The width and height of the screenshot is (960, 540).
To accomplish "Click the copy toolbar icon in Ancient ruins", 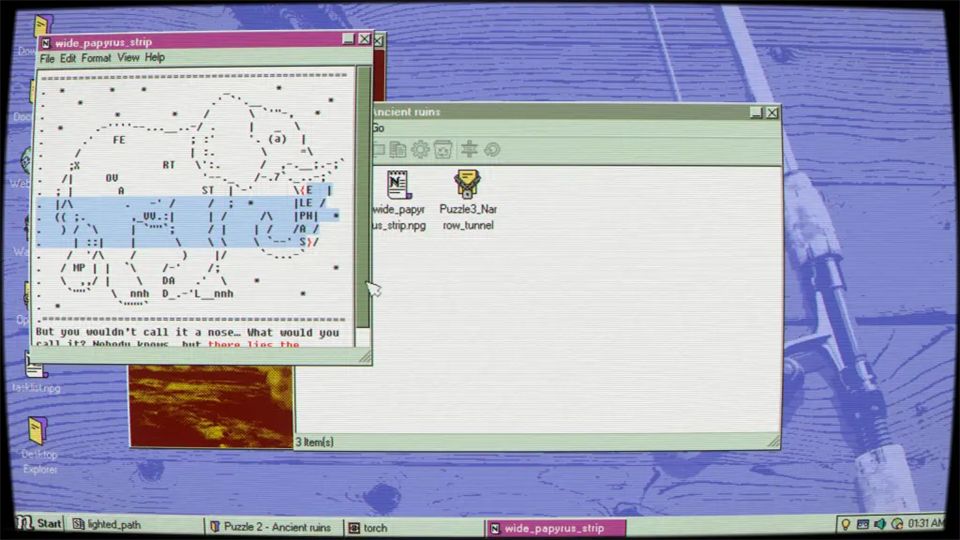I will pyautogui.click(x=398, y=149).
